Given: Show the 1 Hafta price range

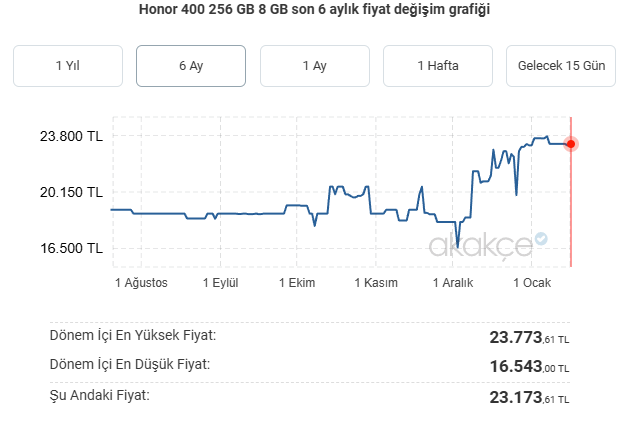Looking at the screenshot, I should 438,66.
